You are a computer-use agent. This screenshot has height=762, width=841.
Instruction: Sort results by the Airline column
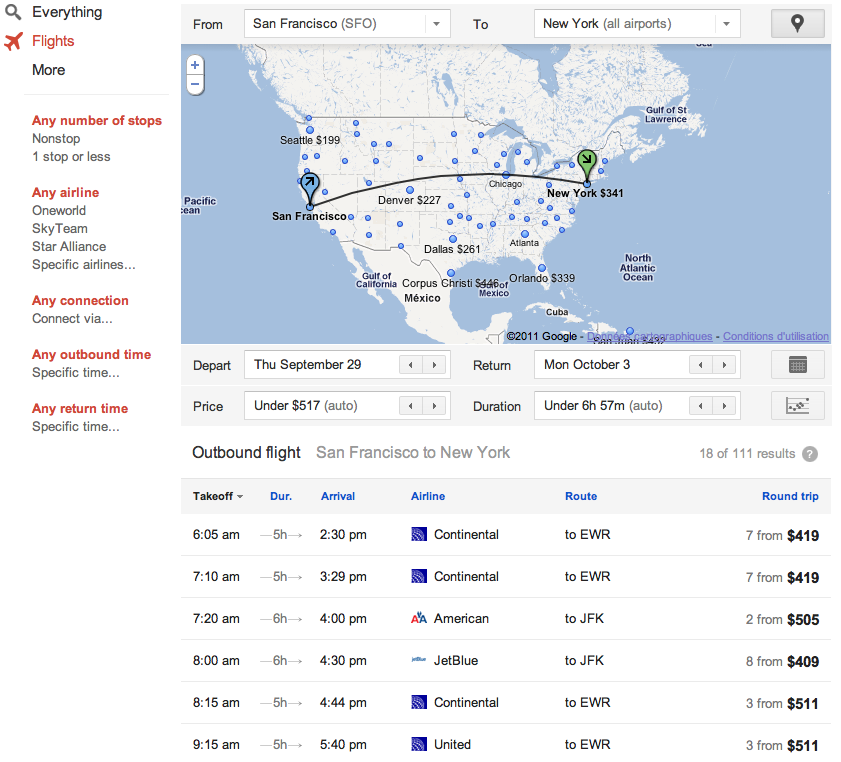click(x=428, y=497)
